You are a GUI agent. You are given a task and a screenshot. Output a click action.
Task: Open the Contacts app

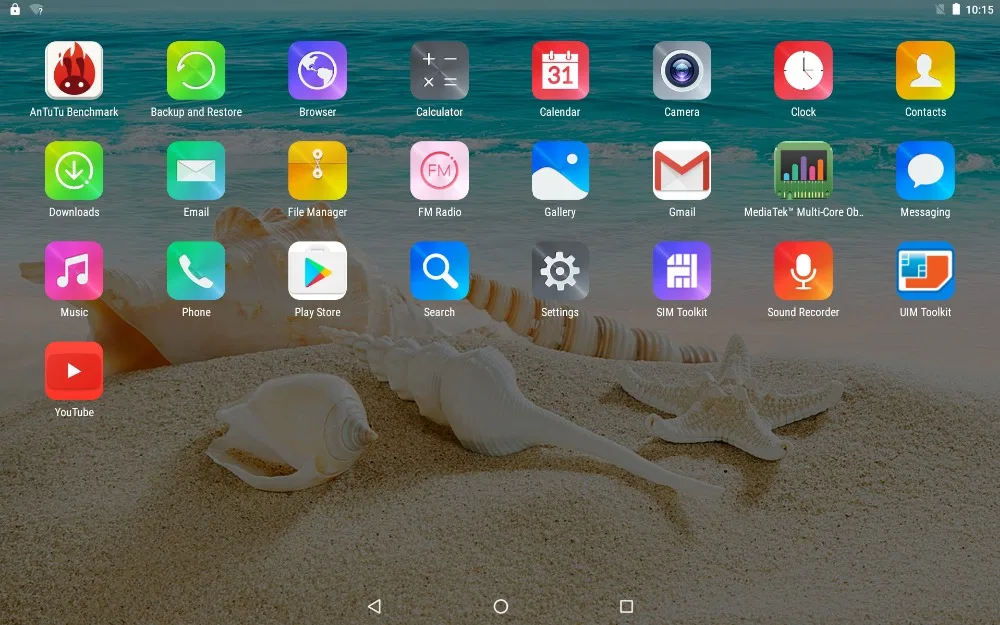pyautogui.click(x=925, y=71)
